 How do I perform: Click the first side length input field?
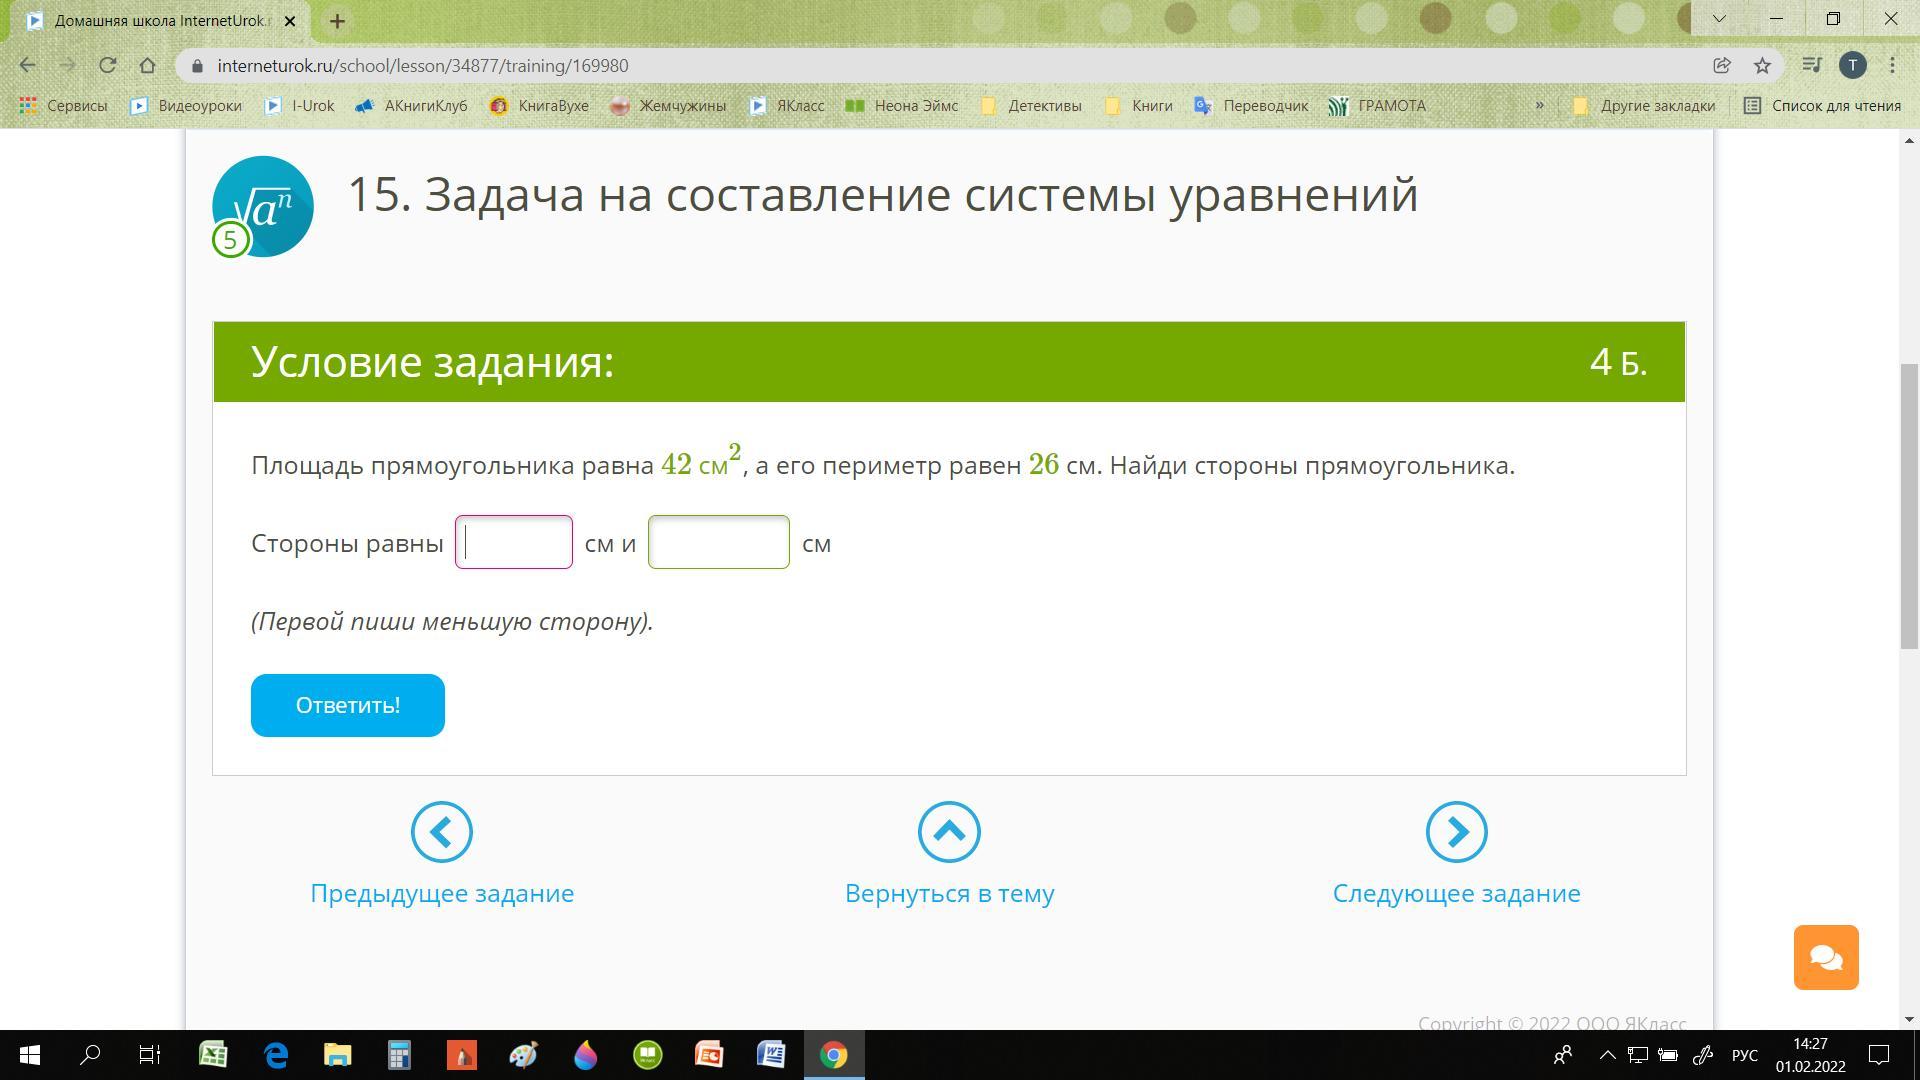[x=514, y=542]
